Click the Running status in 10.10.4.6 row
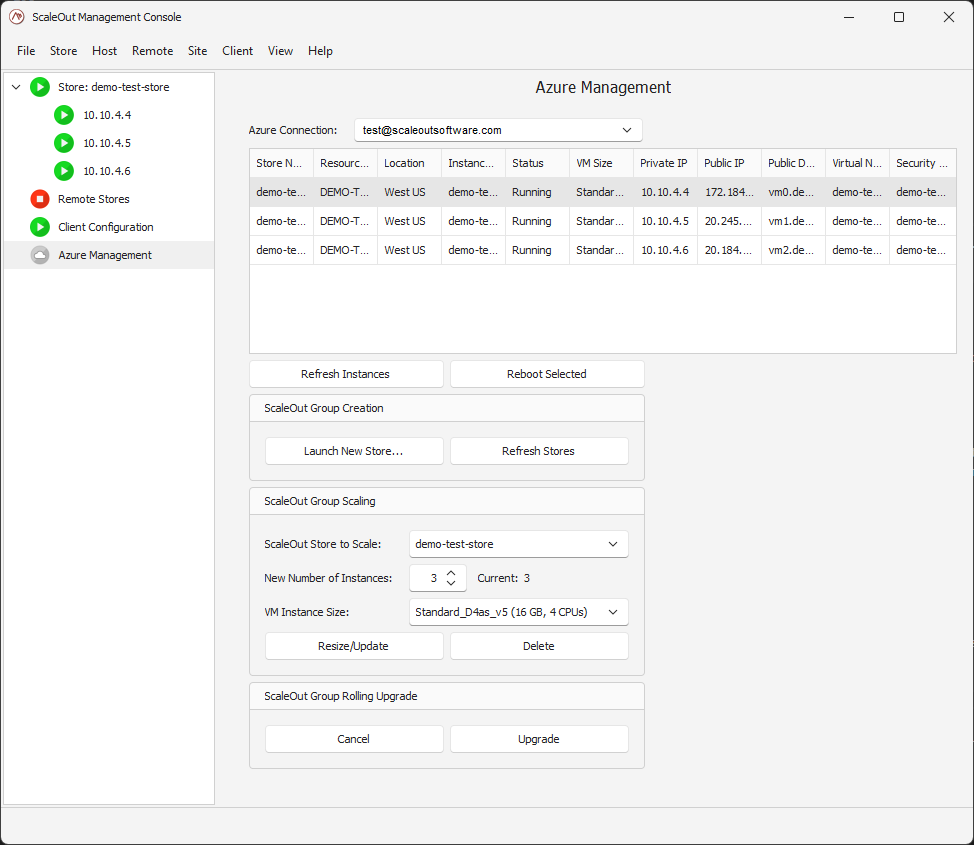The width and height of the screenshot is (974, 845). coord(537,250)
